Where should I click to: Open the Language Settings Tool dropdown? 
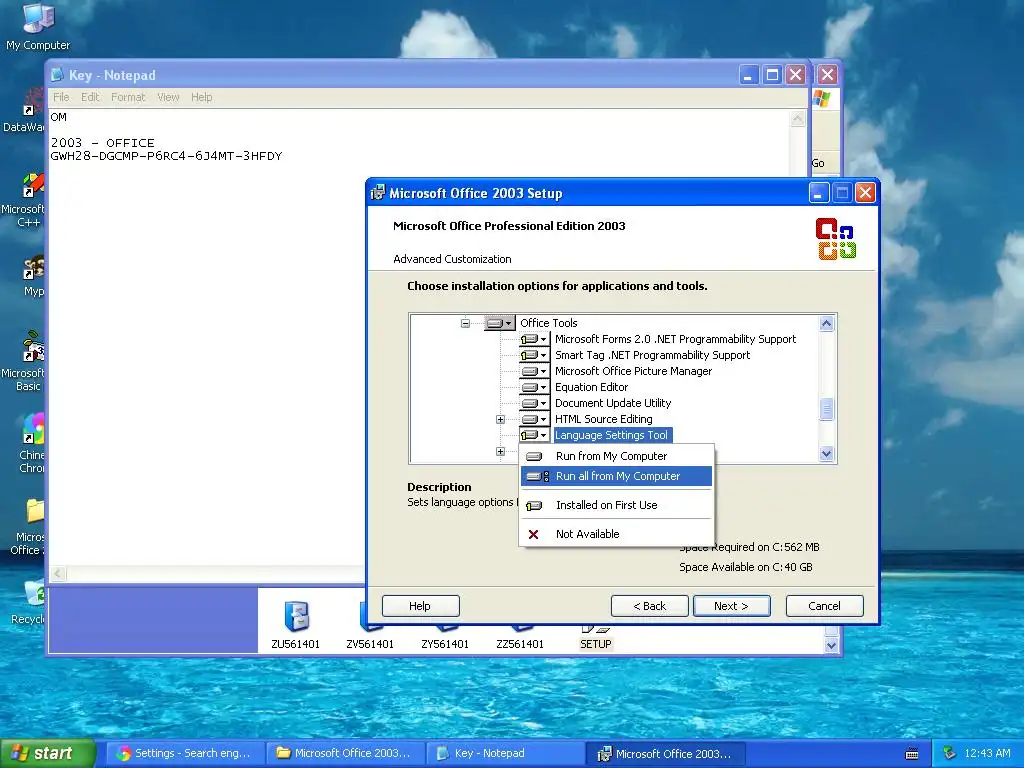[x=534, y=435]
